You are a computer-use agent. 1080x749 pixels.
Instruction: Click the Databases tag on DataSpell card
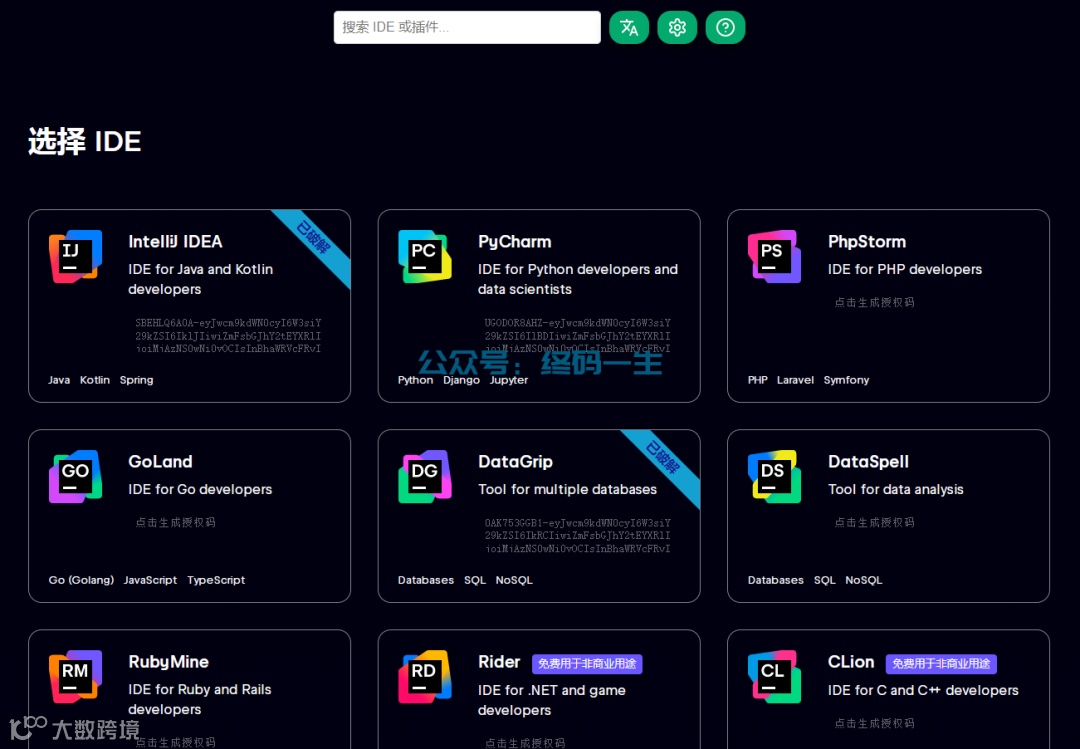pos(776,580)
